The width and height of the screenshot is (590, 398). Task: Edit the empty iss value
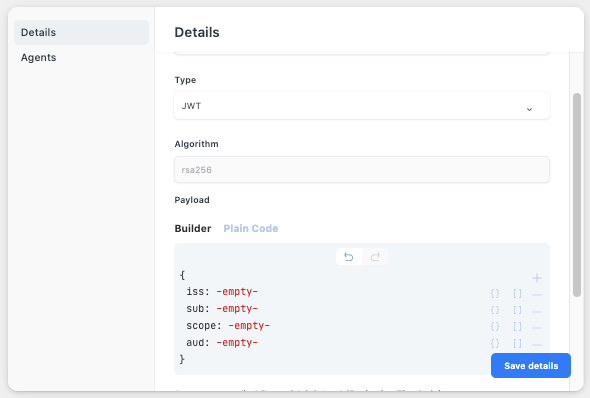coord(237,292)
